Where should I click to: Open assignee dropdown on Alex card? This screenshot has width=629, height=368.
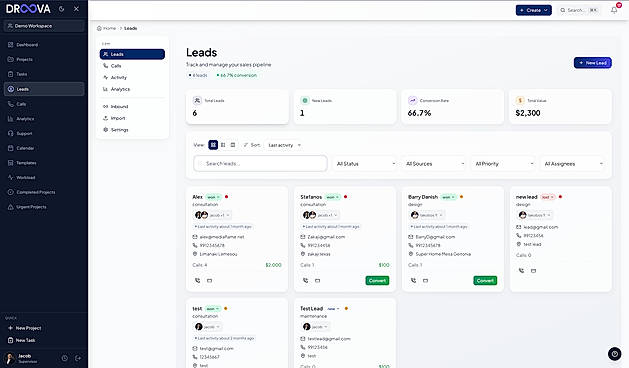pyautogui.click(x=213, y=215)
